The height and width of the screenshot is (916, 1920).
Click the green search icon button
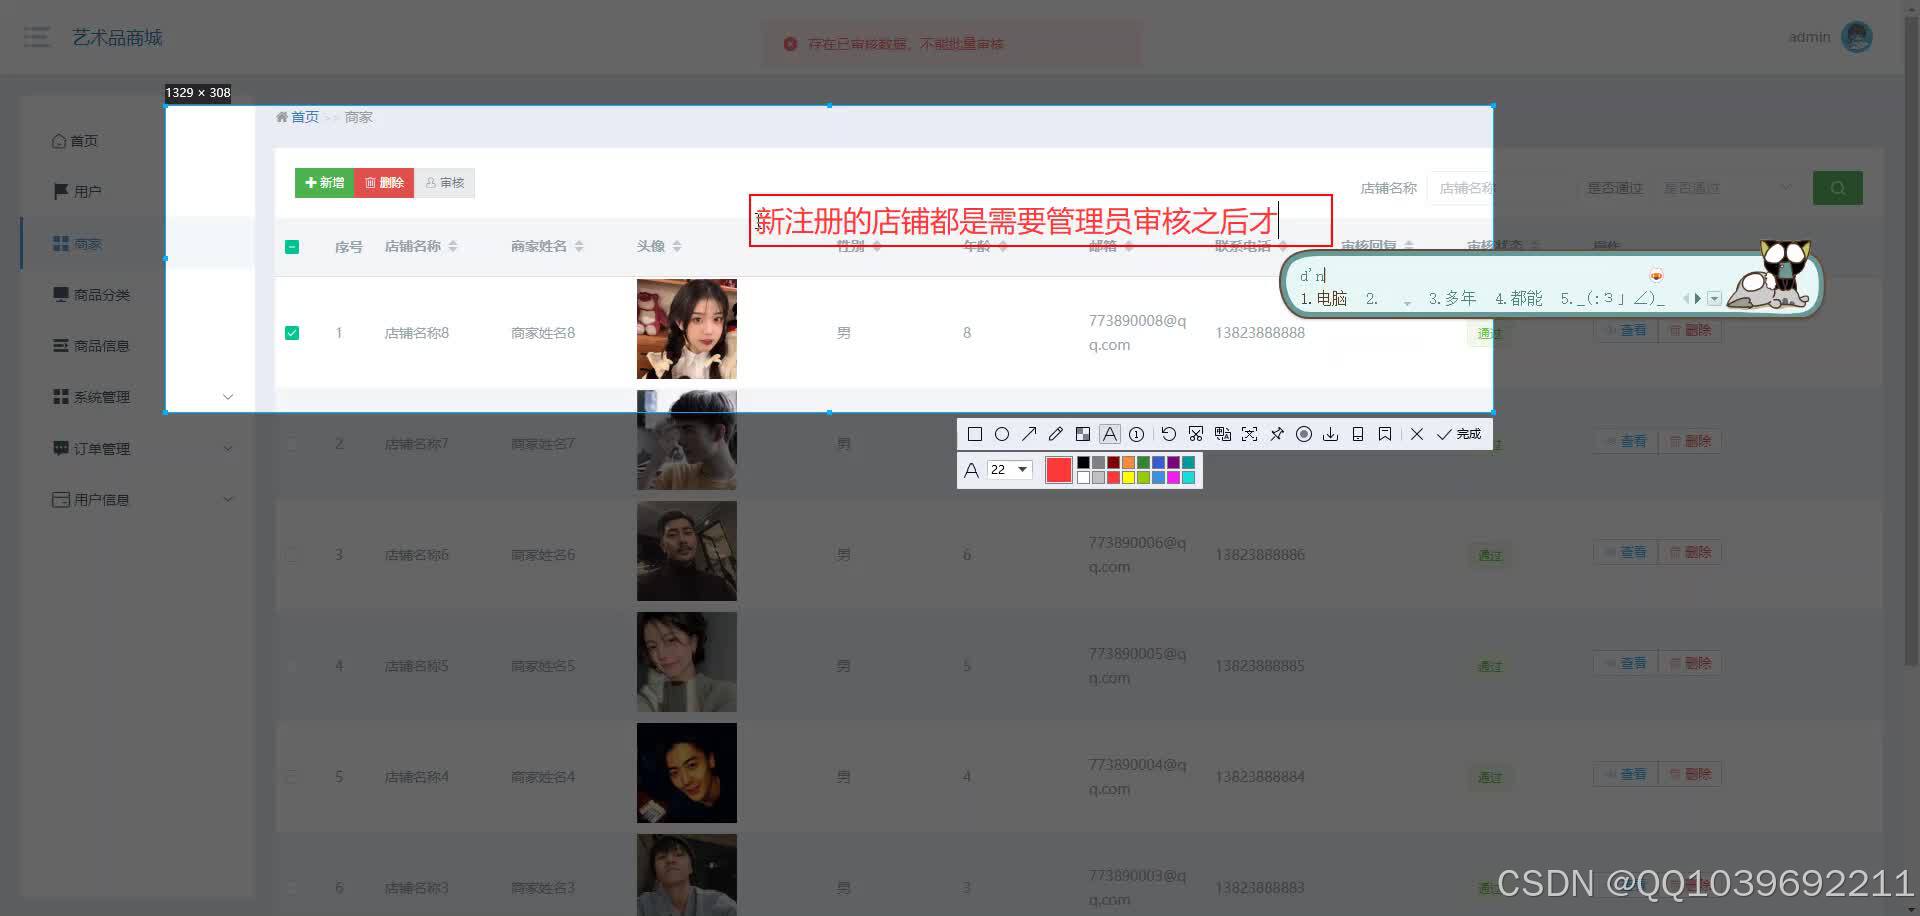[1838, 188]
